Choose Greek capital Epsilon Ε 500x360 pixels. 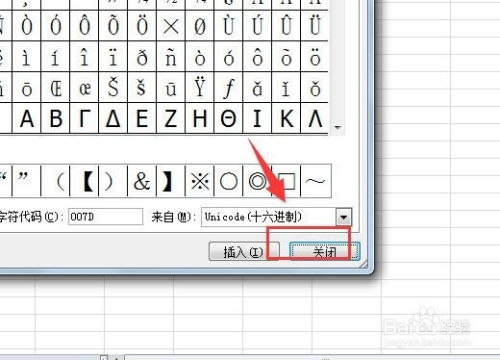(142, 118)
